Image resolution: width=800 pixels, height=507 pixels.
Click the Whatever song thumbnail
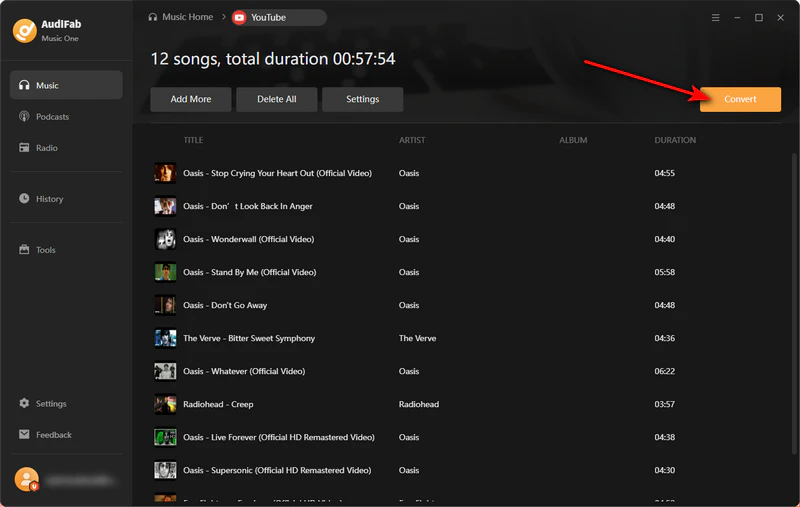click(x=165, y=371)
